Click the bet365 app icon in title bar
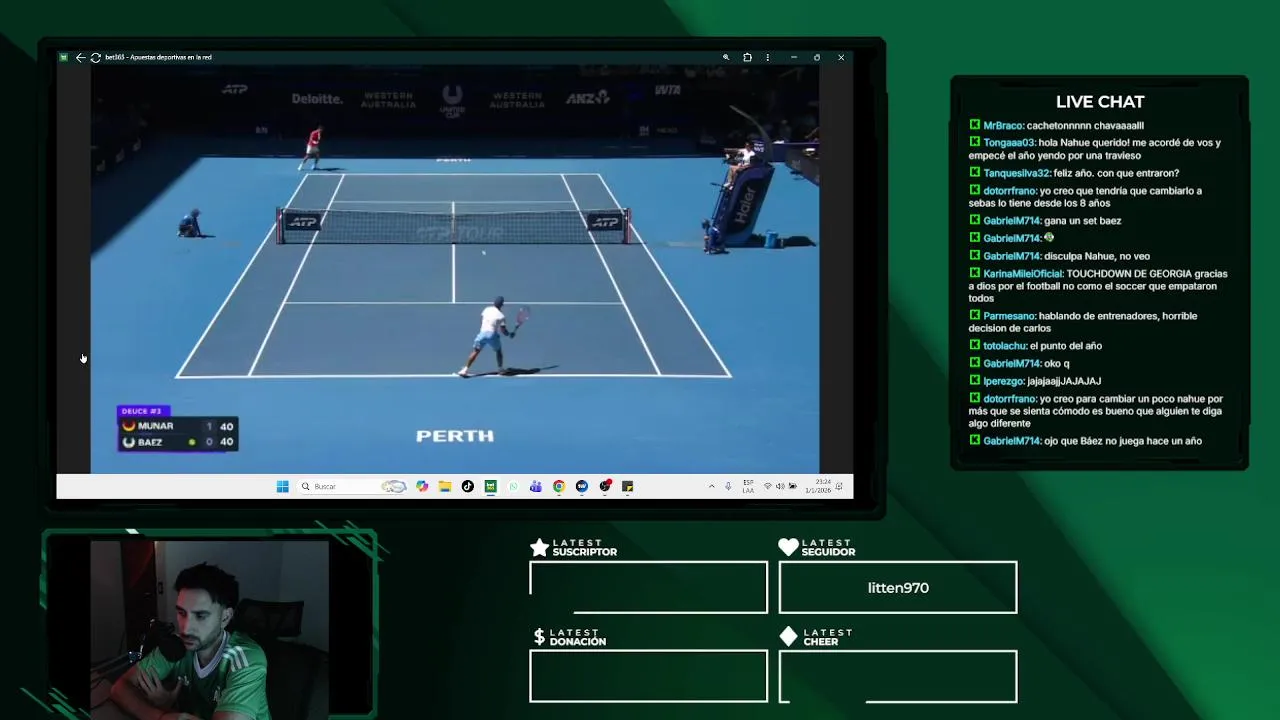The width and height of the screenshot is (1280, 720). (63, 57)
